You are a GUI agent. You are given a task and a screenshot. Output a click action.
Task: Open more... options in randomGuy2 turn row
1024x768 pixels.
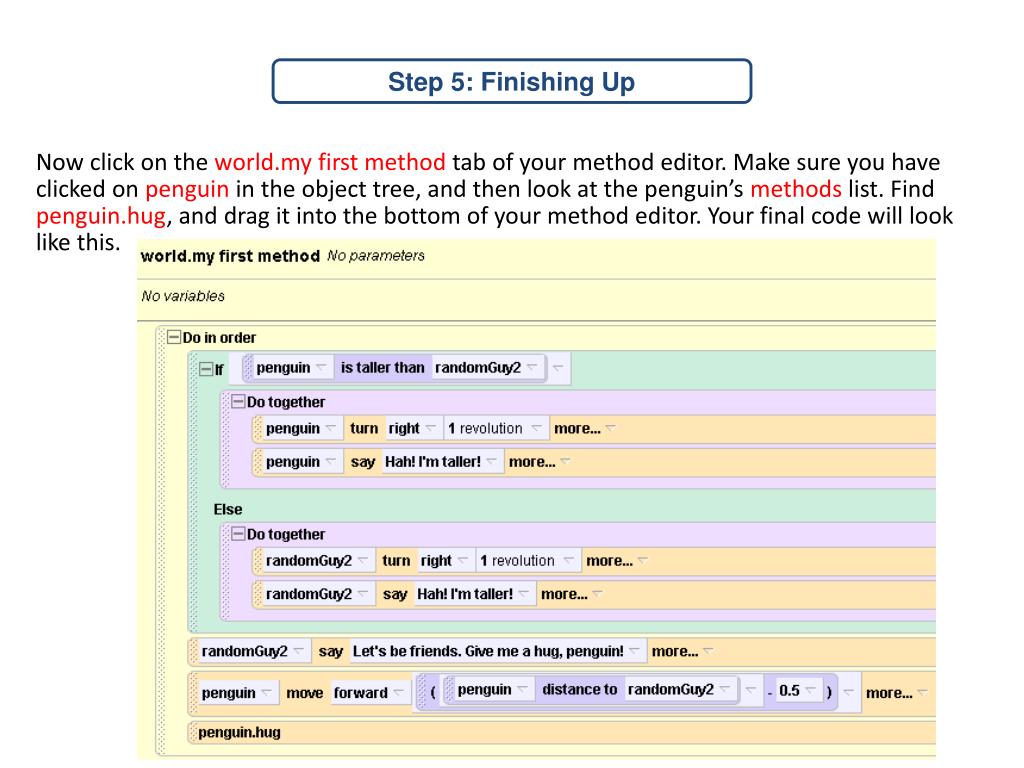click(x=616, y=560)
